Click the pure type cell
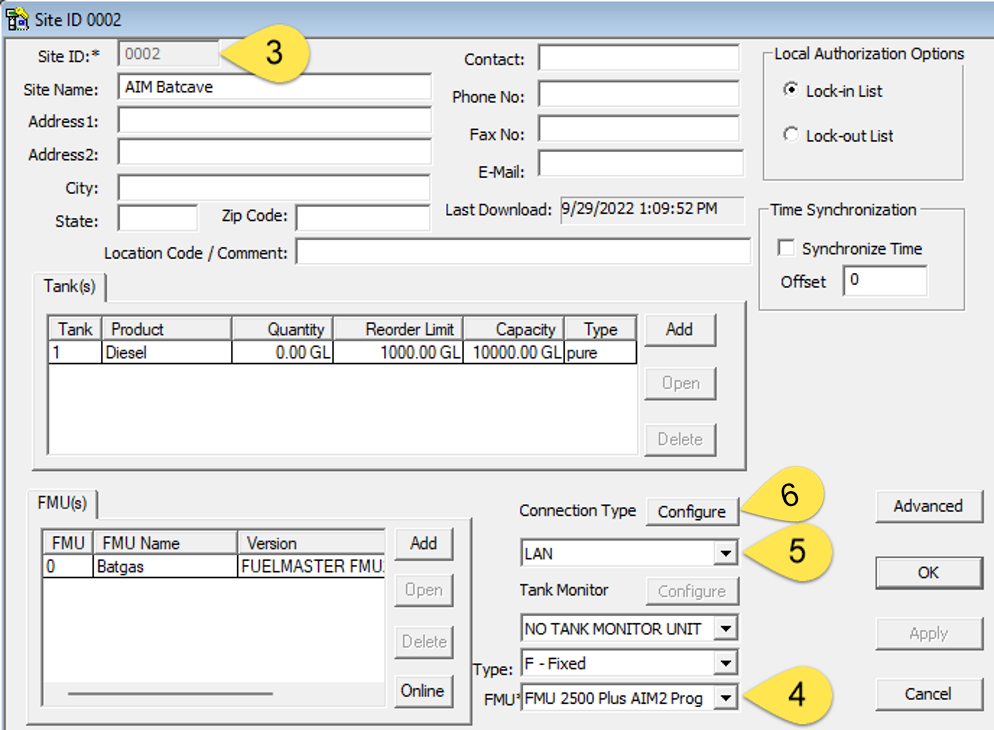 [600, 352]
